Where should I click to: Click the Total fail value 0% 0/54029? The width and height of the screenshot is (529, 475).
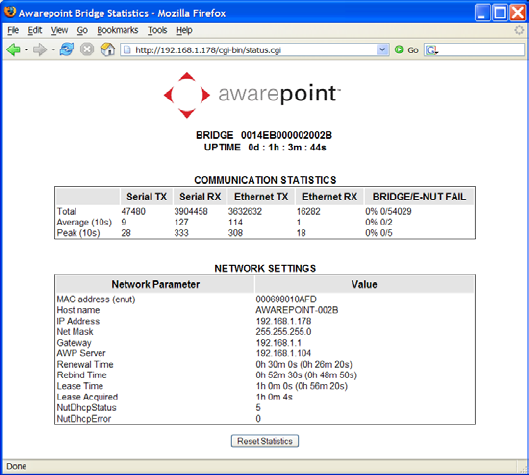388,212
